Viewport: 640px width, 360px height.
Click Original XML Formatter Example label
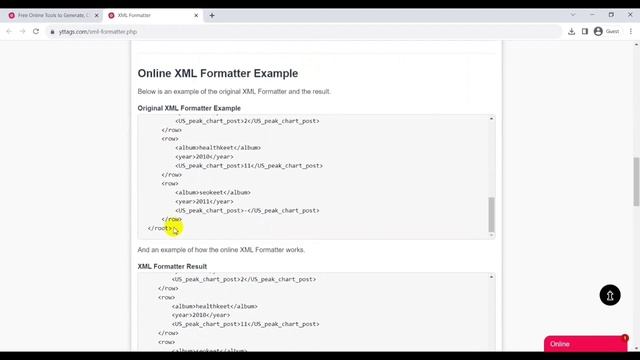pos(189,108)
